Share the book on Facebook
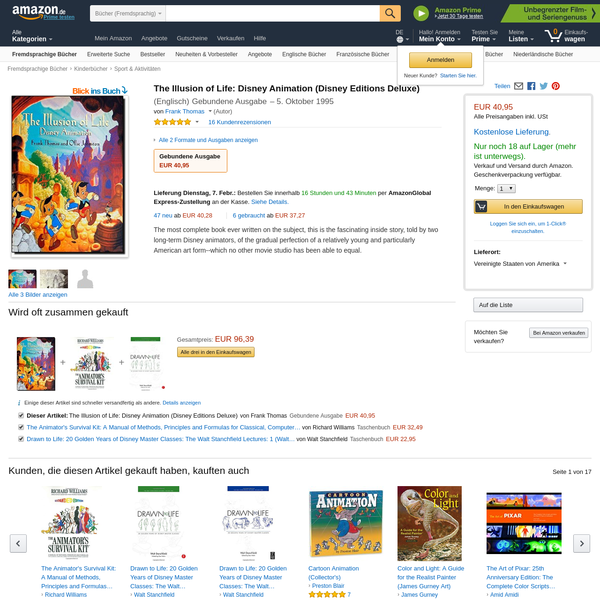Screen dimensions: 600x600 click(531, 86)
